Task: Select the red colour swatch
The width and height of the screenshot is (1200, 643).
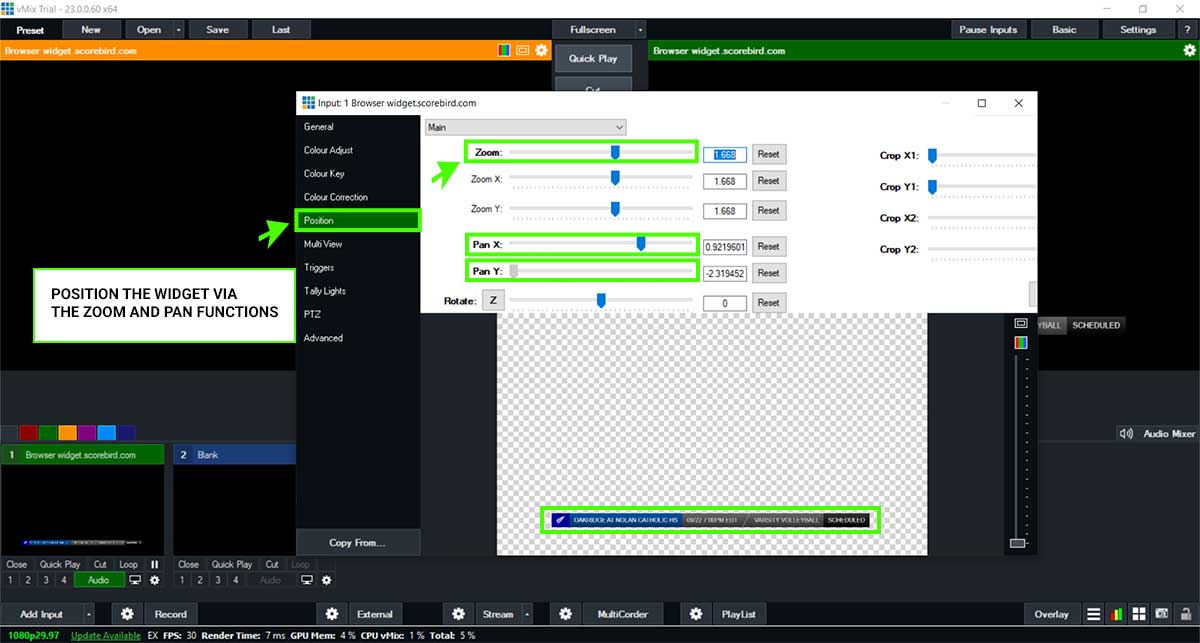Action: click(x=28, y=433)
